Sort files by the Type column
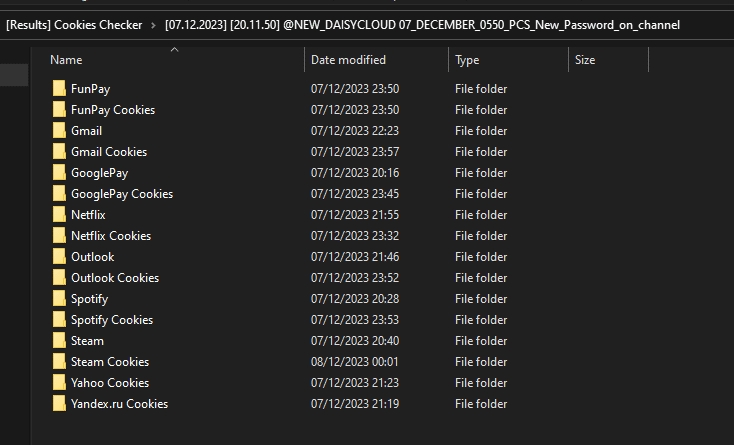The image size is (734, 445). pos(467,60)
